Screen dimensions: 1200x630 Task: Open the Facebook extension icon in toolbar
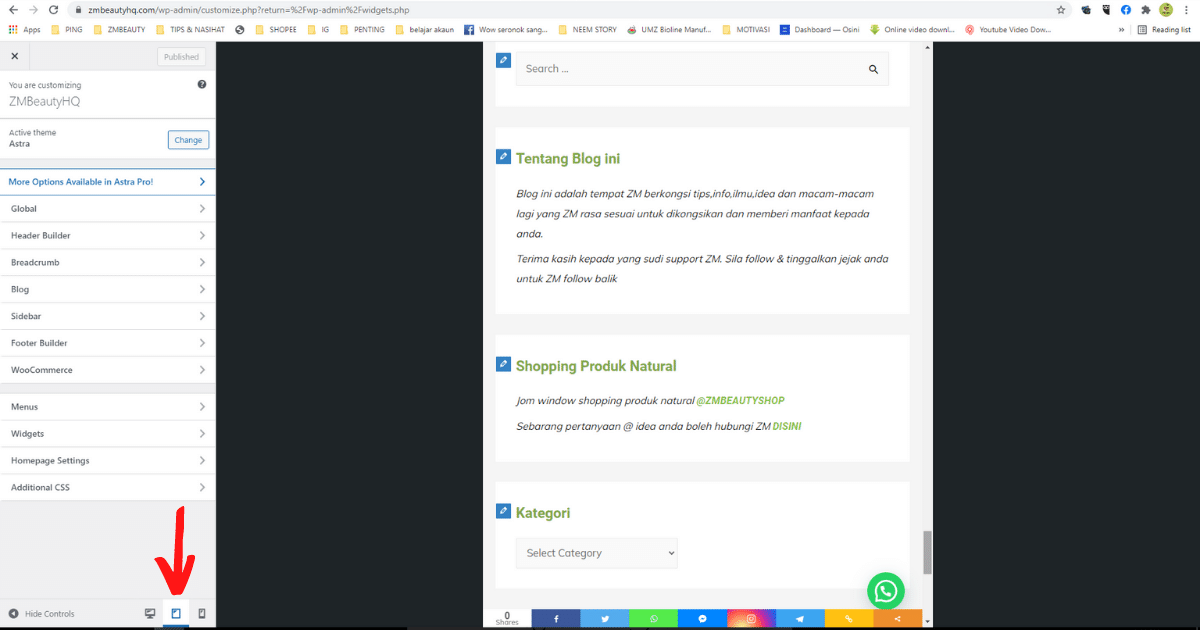coord(1126,10)
